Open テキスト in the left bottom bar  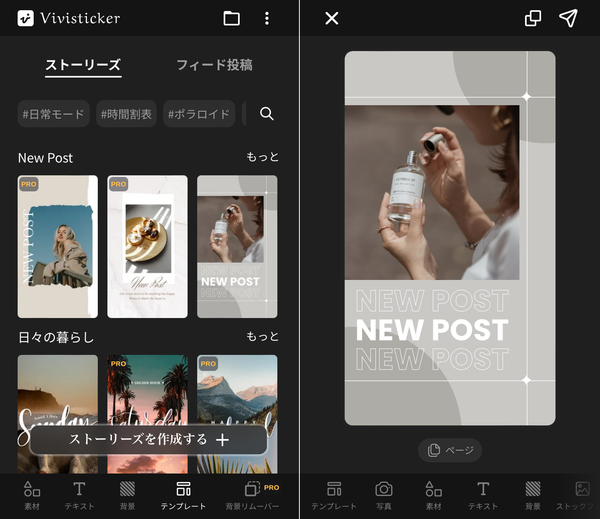point(79,496)
